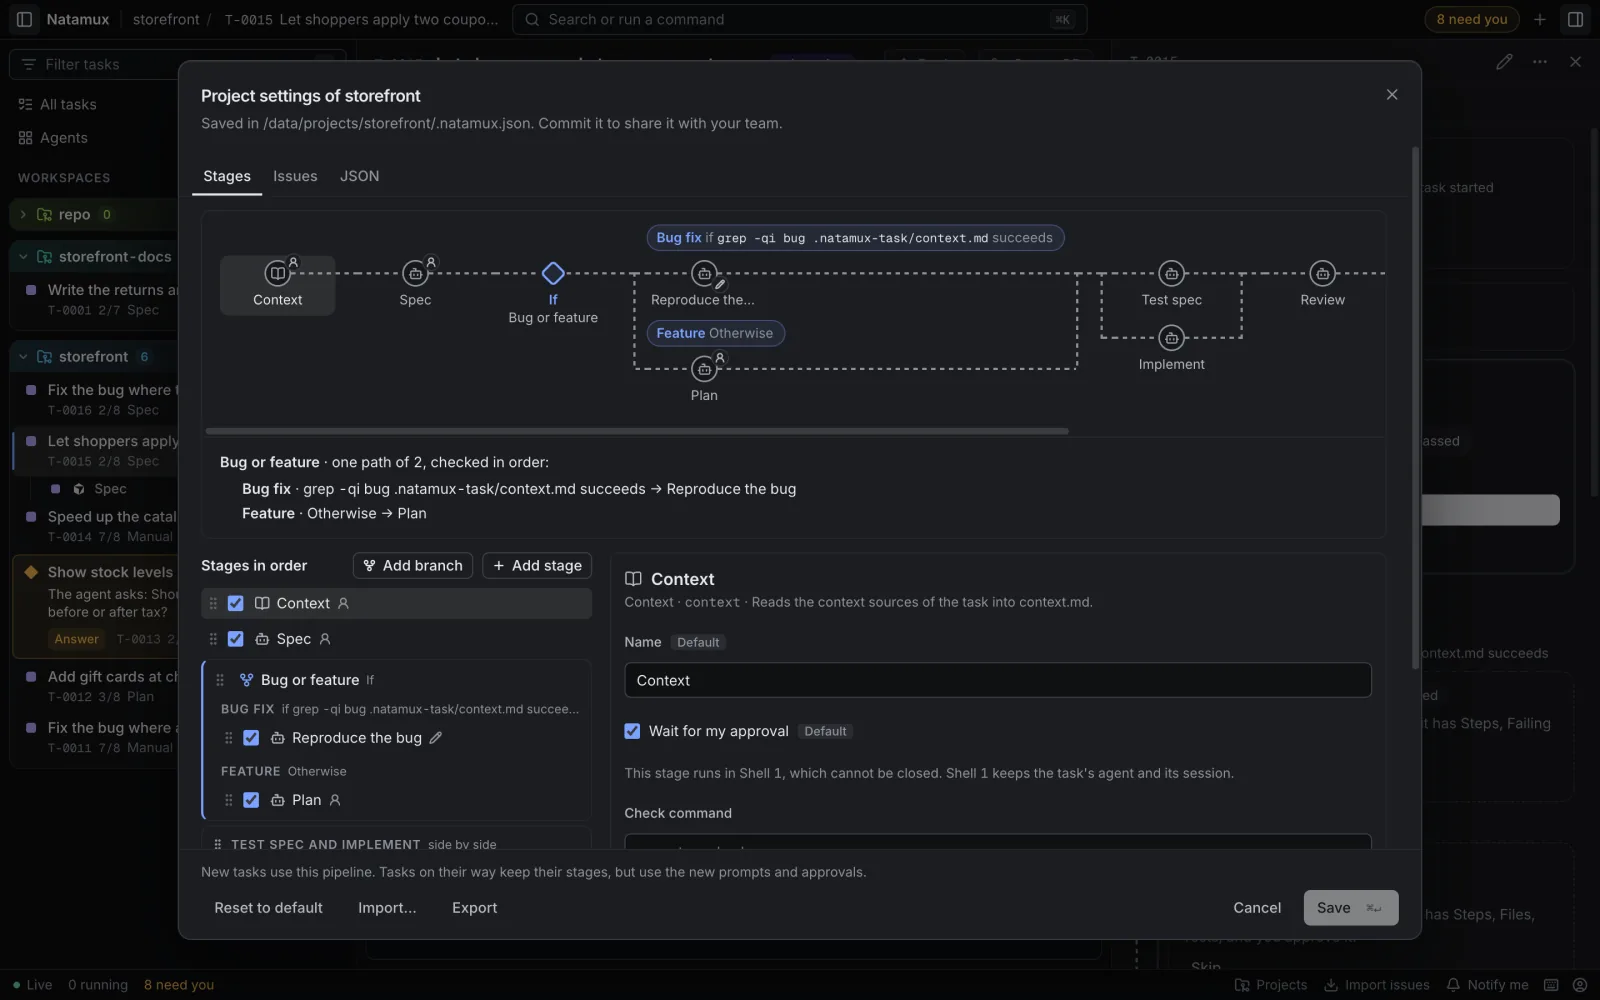Click the pencil icon beside Reproduce the bug
The image size is (1600, 1000).
coord(436,738)
